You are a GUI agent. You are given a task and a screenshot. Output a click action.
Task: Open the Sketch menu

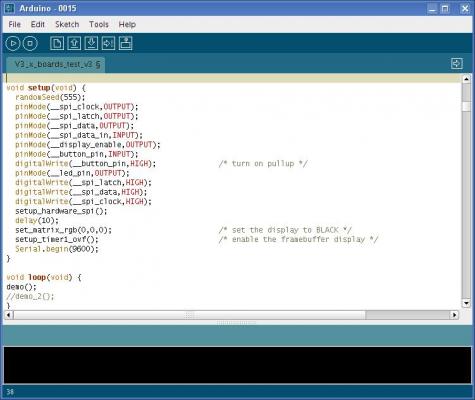[67, 24]
